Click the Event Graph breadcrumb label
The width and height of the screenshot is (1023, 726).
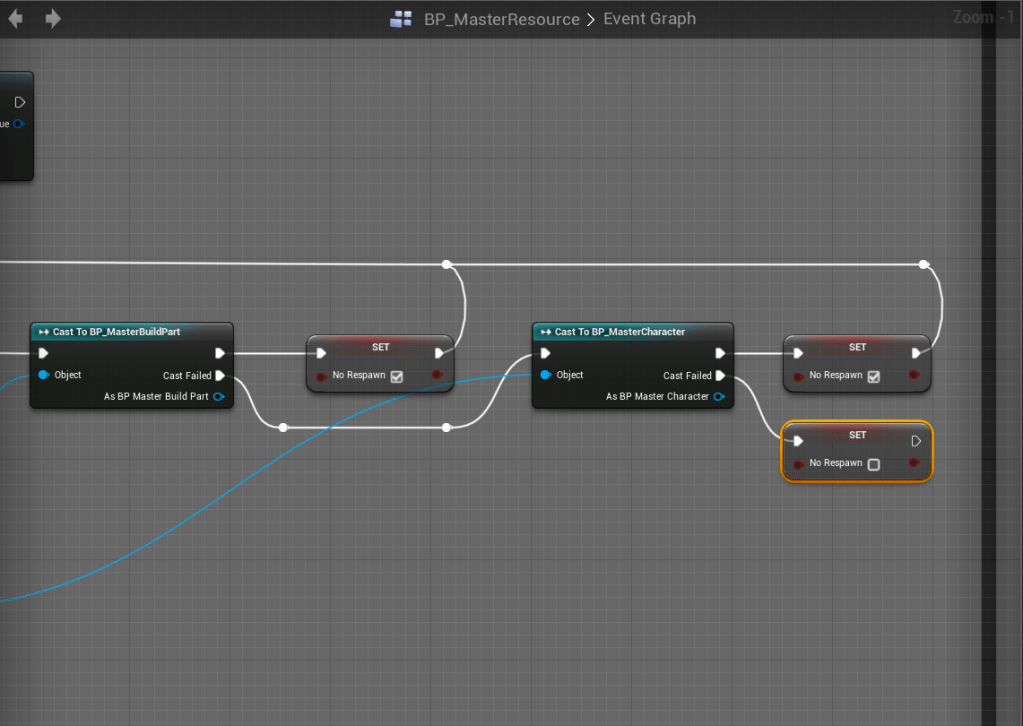pyautogui.click(x=649, y=19)
